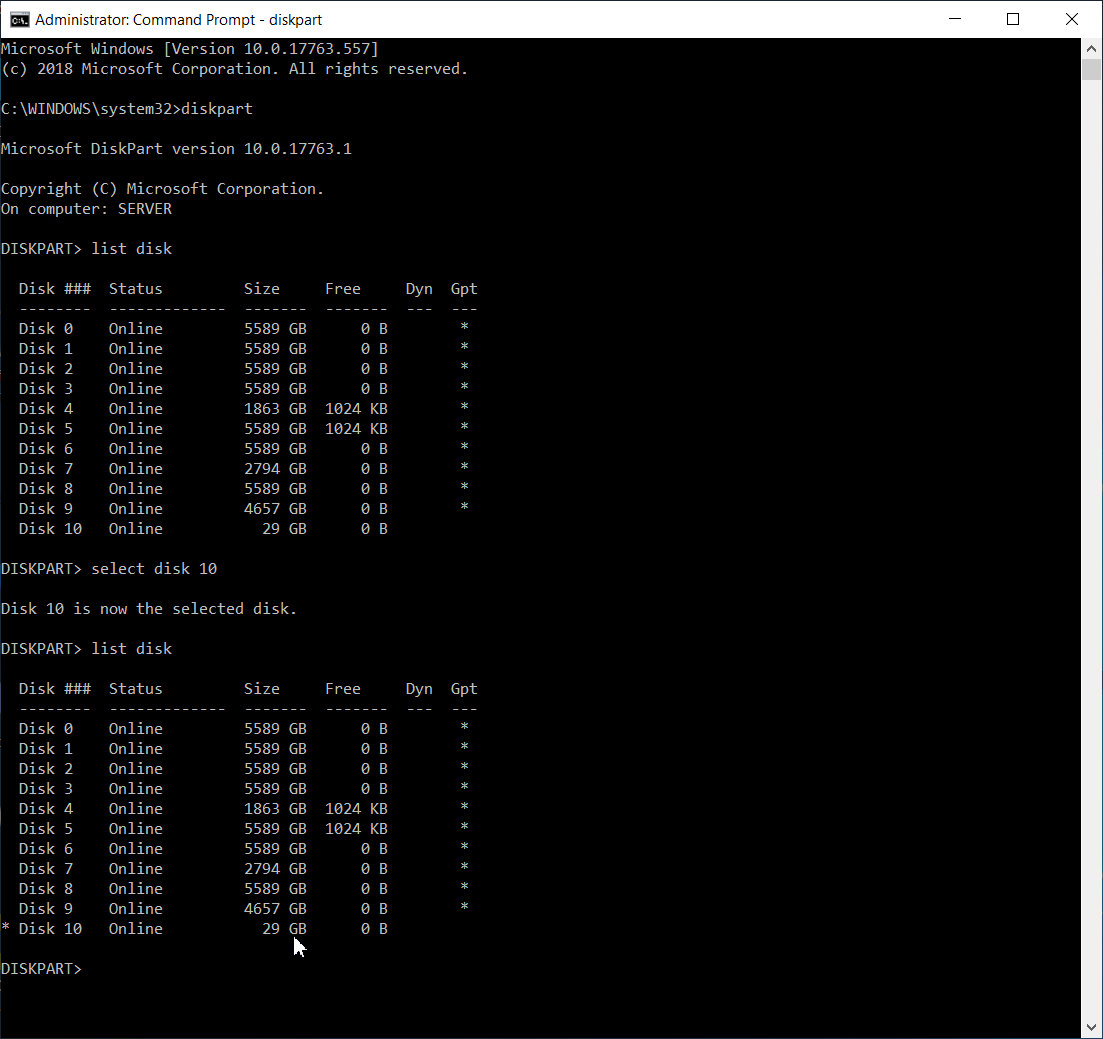Click the 'On computer: SERVER' line
The width and height of the screenshot is (1103, 1039).
coord(87,209)
